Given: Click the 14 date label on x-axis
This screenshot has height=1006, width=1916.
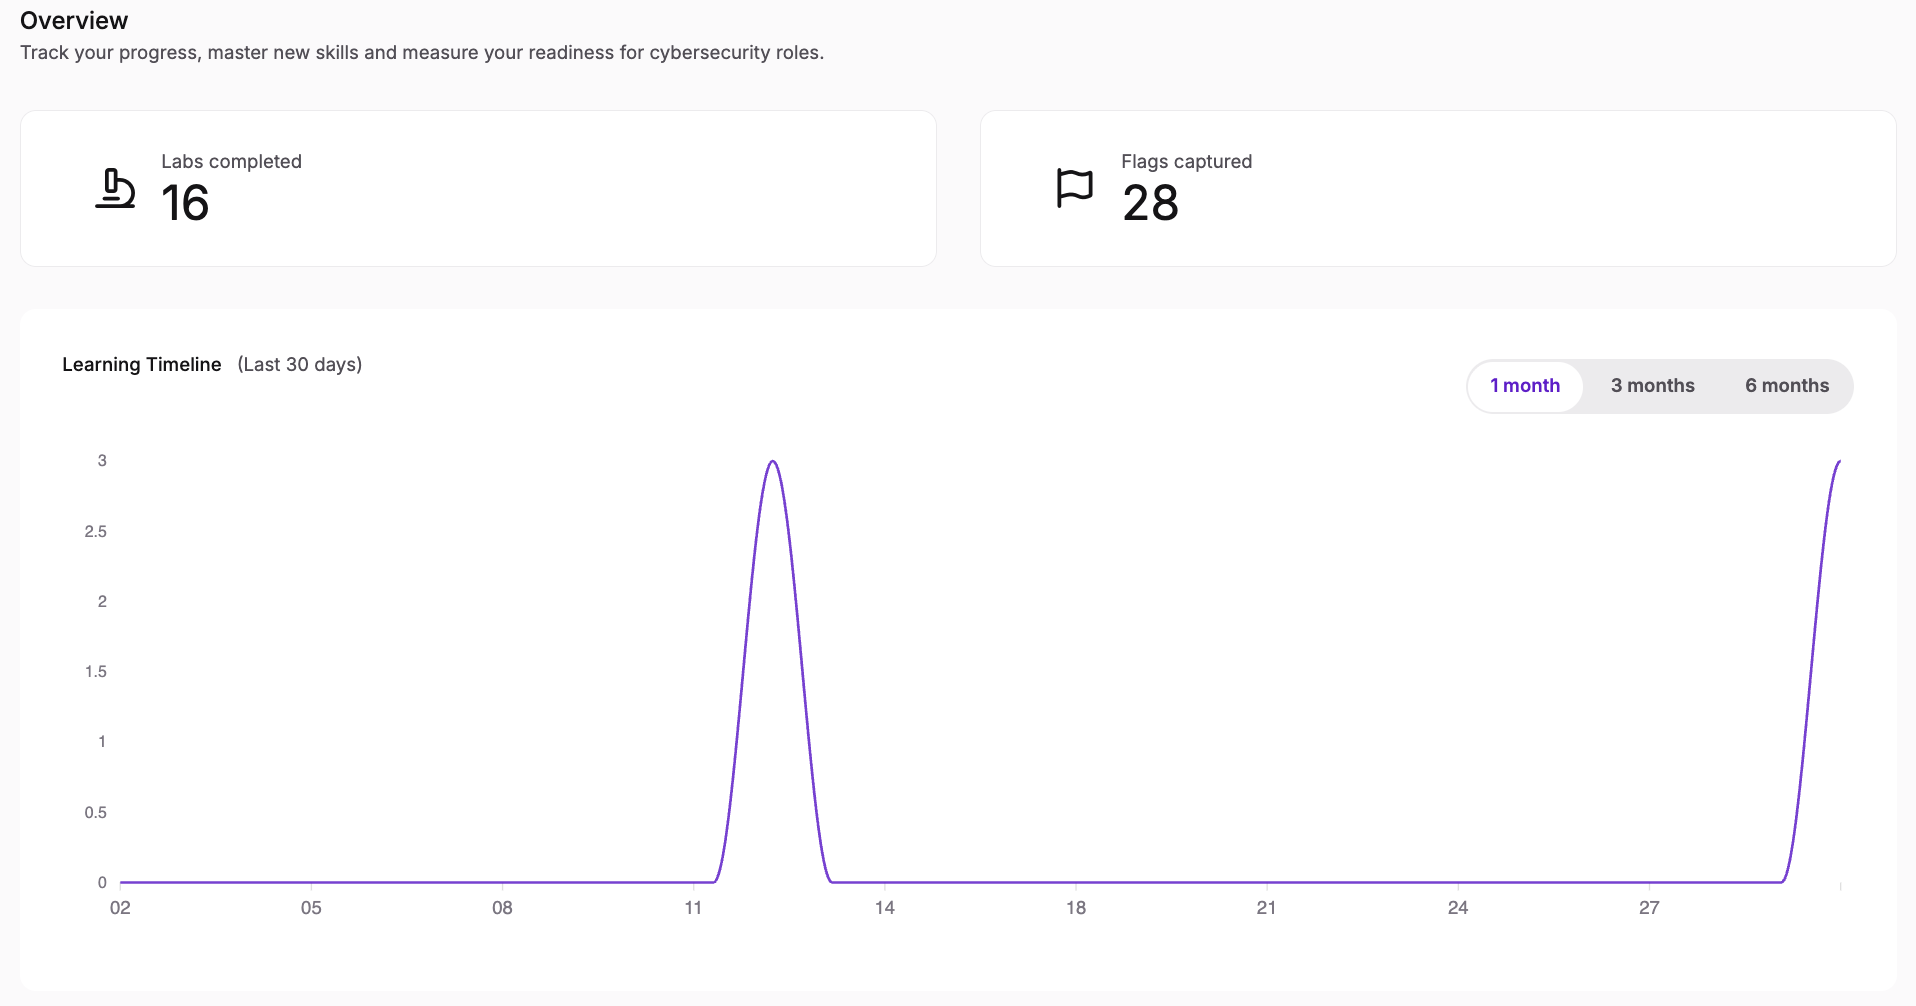Looking at the screenshot, I should (x=884, y=908).
